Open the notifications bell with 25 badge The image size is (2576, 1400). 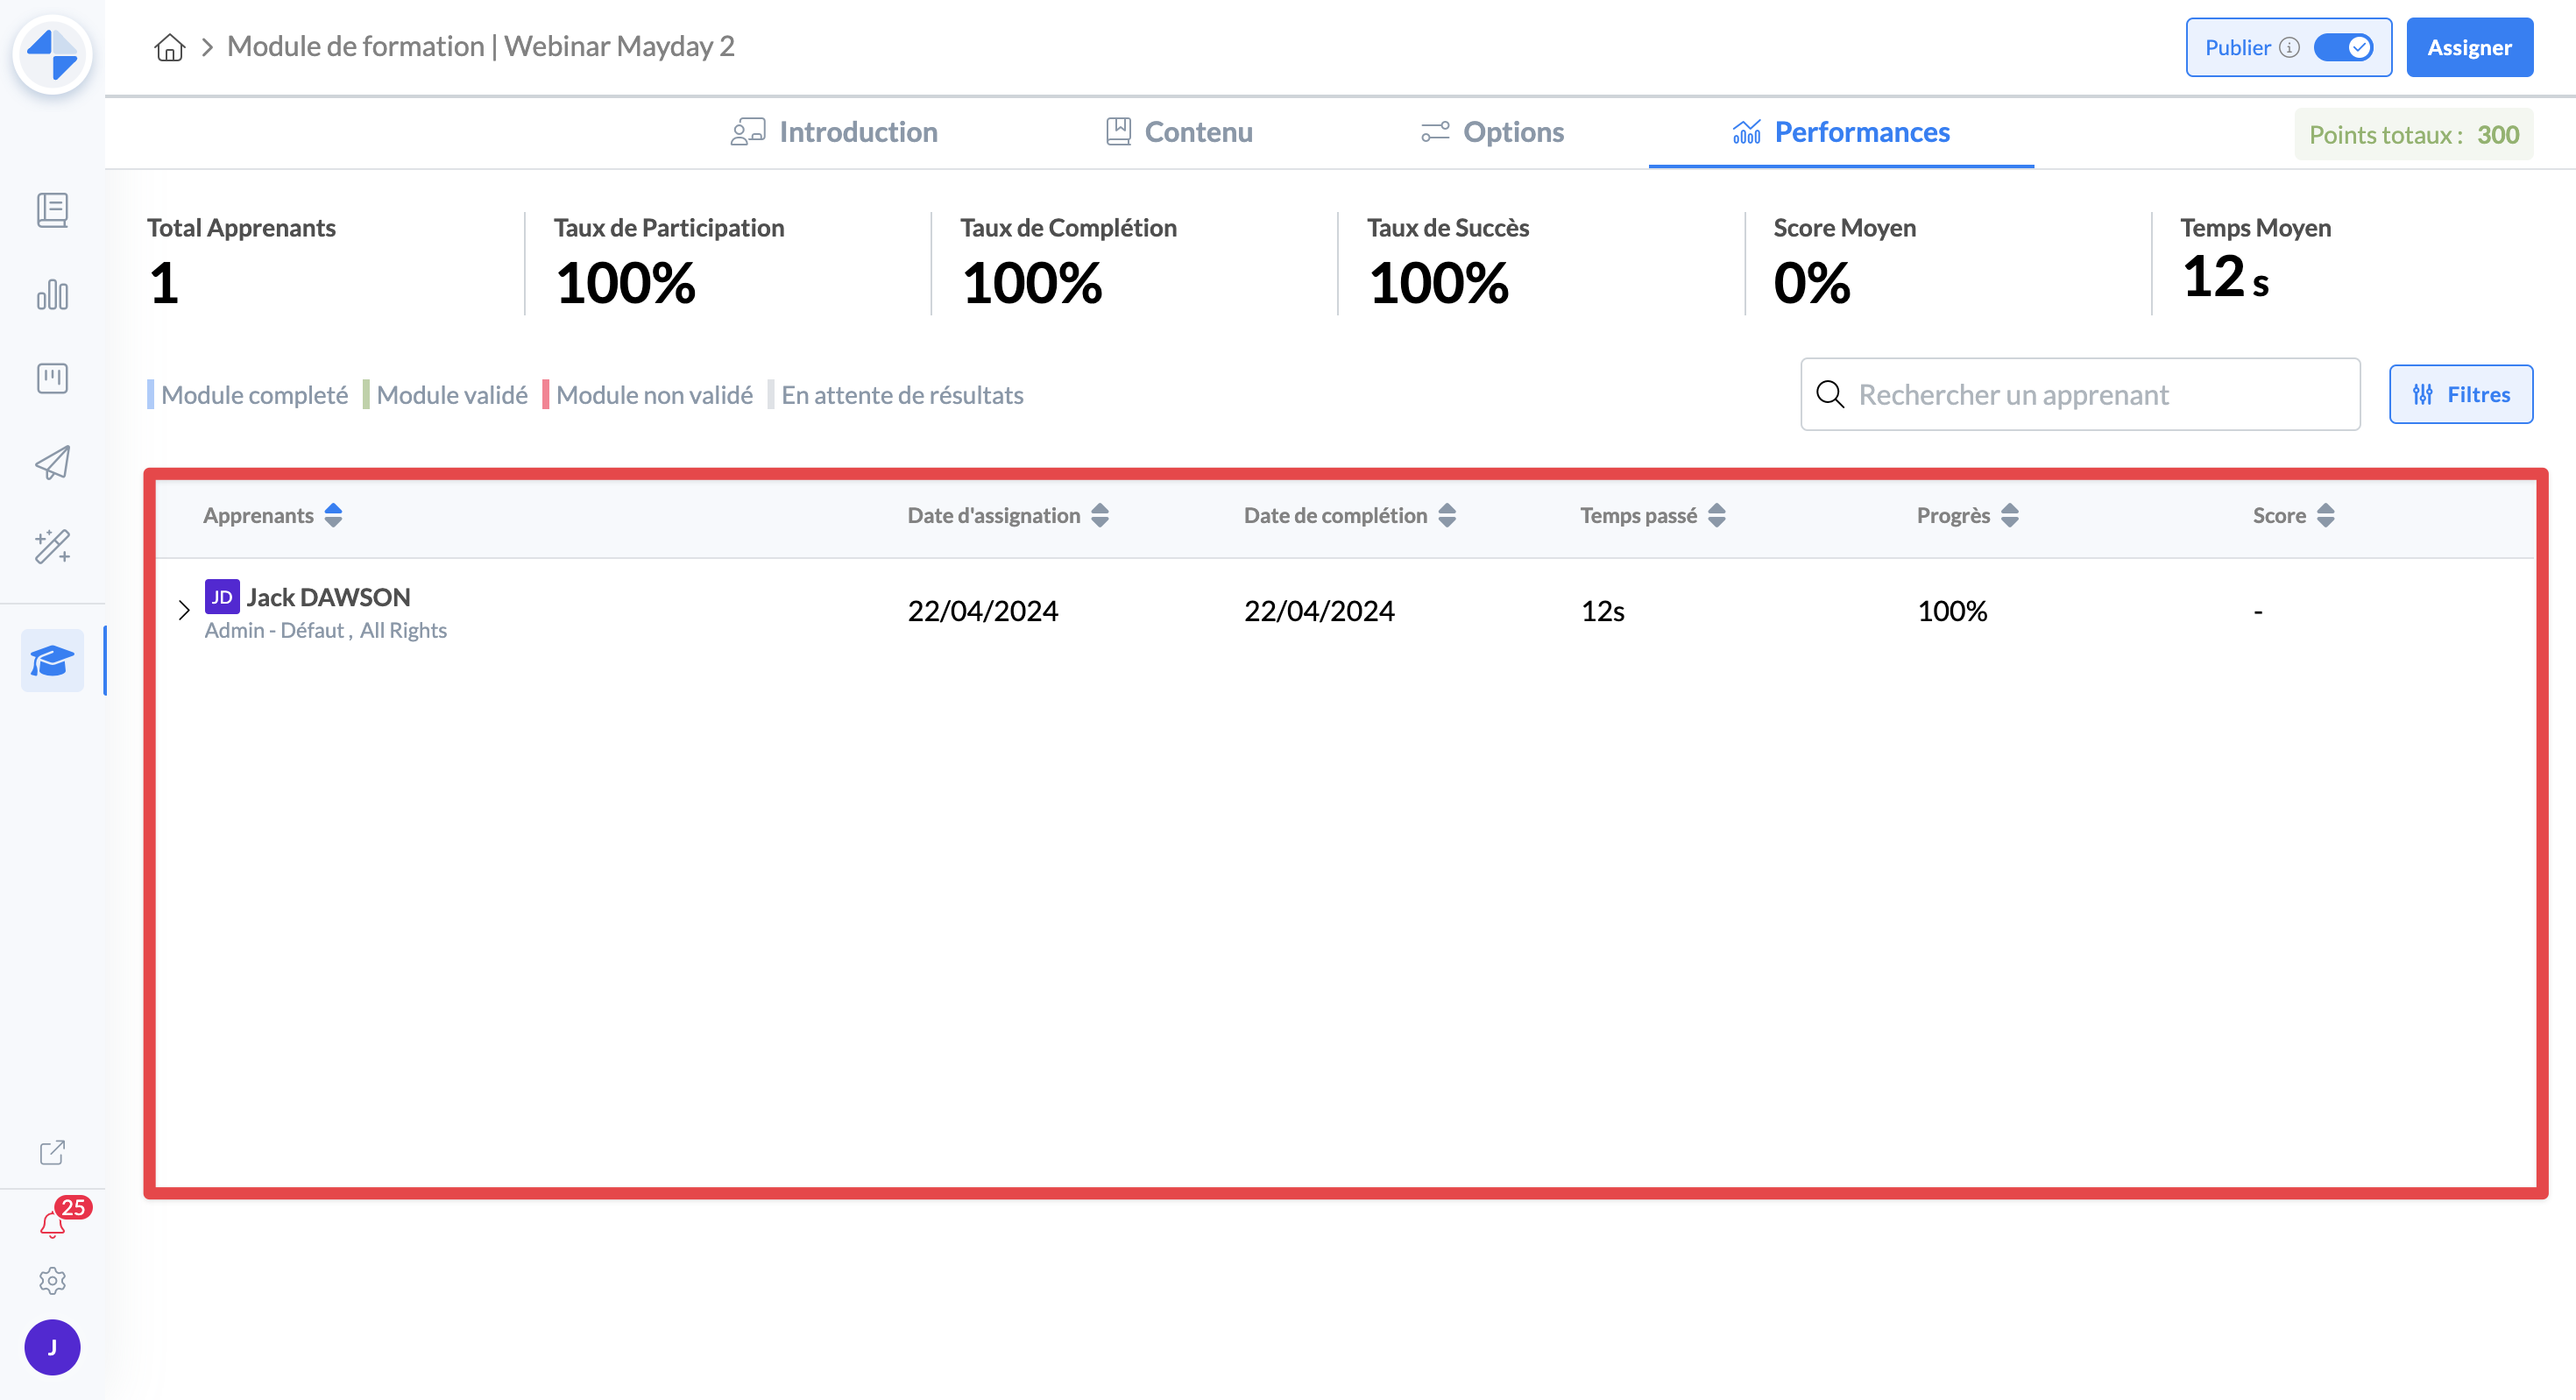52,1223
